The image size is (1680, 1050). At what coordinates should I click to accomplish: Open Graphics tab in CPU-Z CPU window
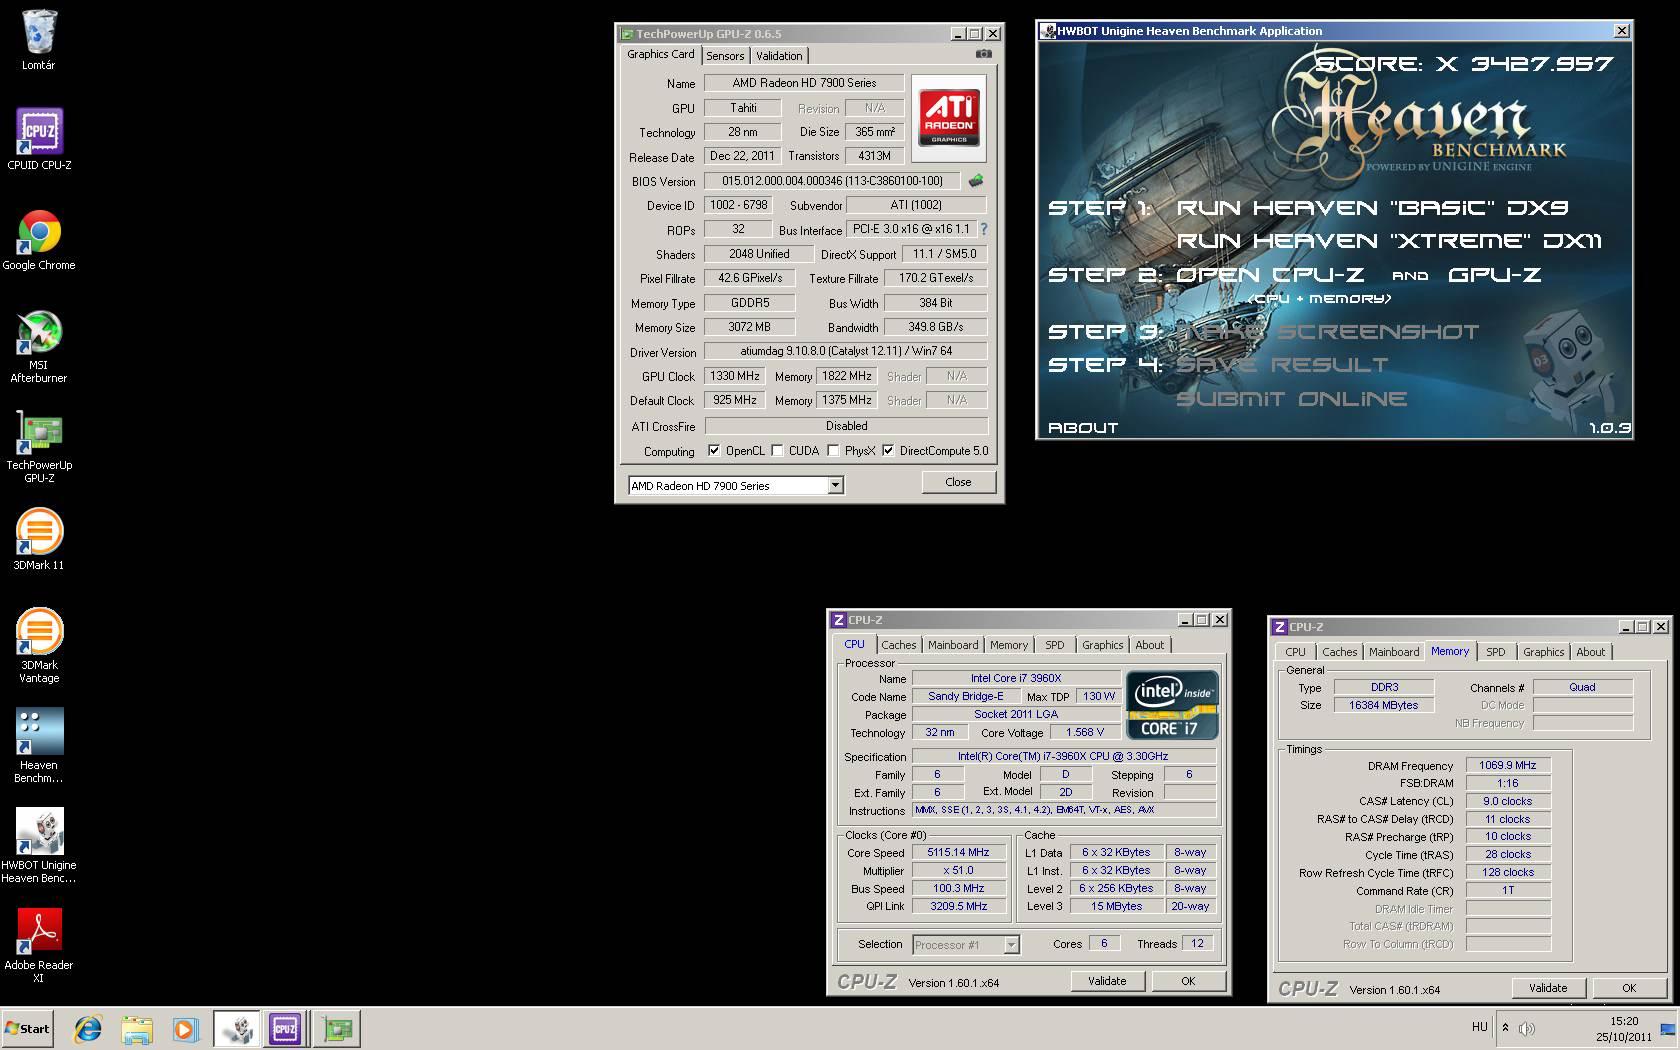click(1102, 645)
